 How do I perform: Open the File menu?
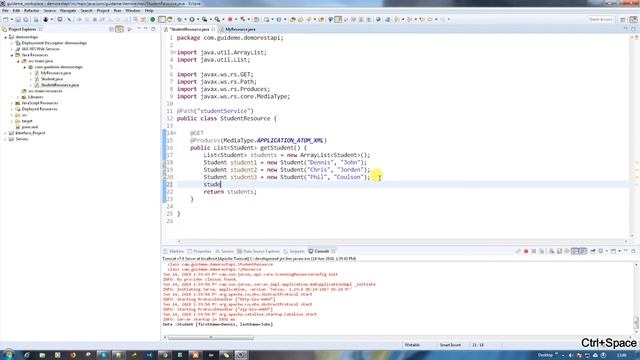coord(5,11)
